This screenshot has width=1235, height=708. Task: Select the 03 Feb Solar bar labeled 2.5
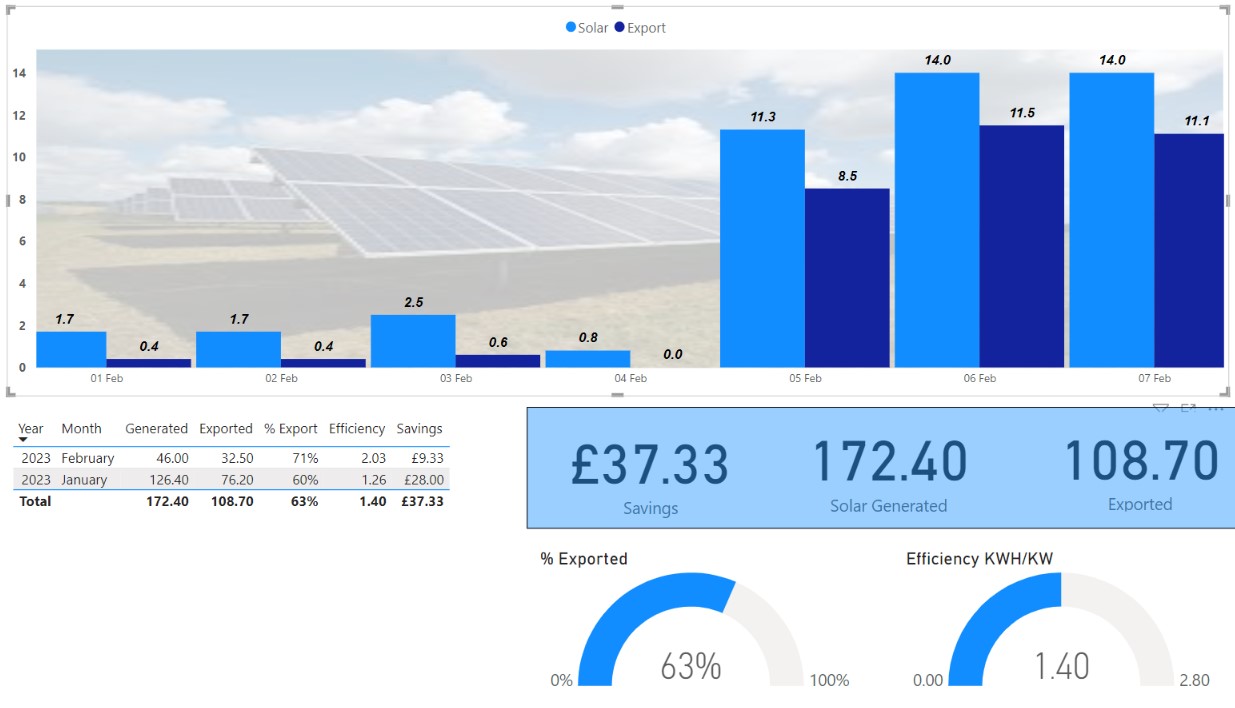click(413, 341)
